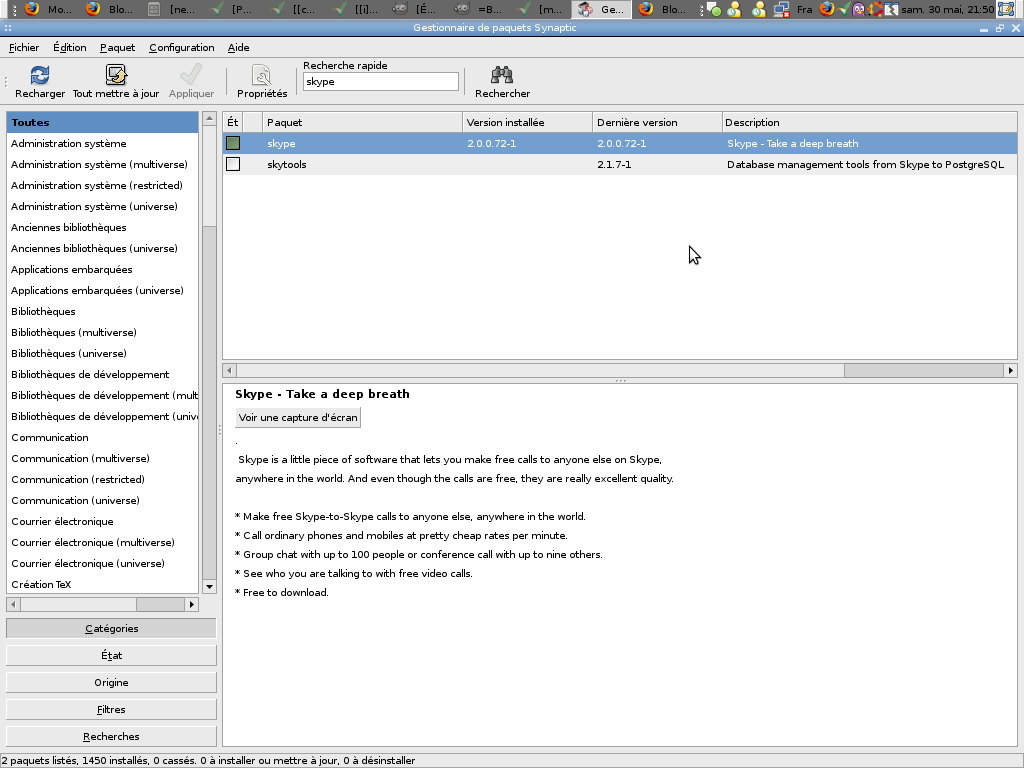Screen dimensions: 1024x768
Task: Sort by Version installée column header
Action: pos(527,122)
